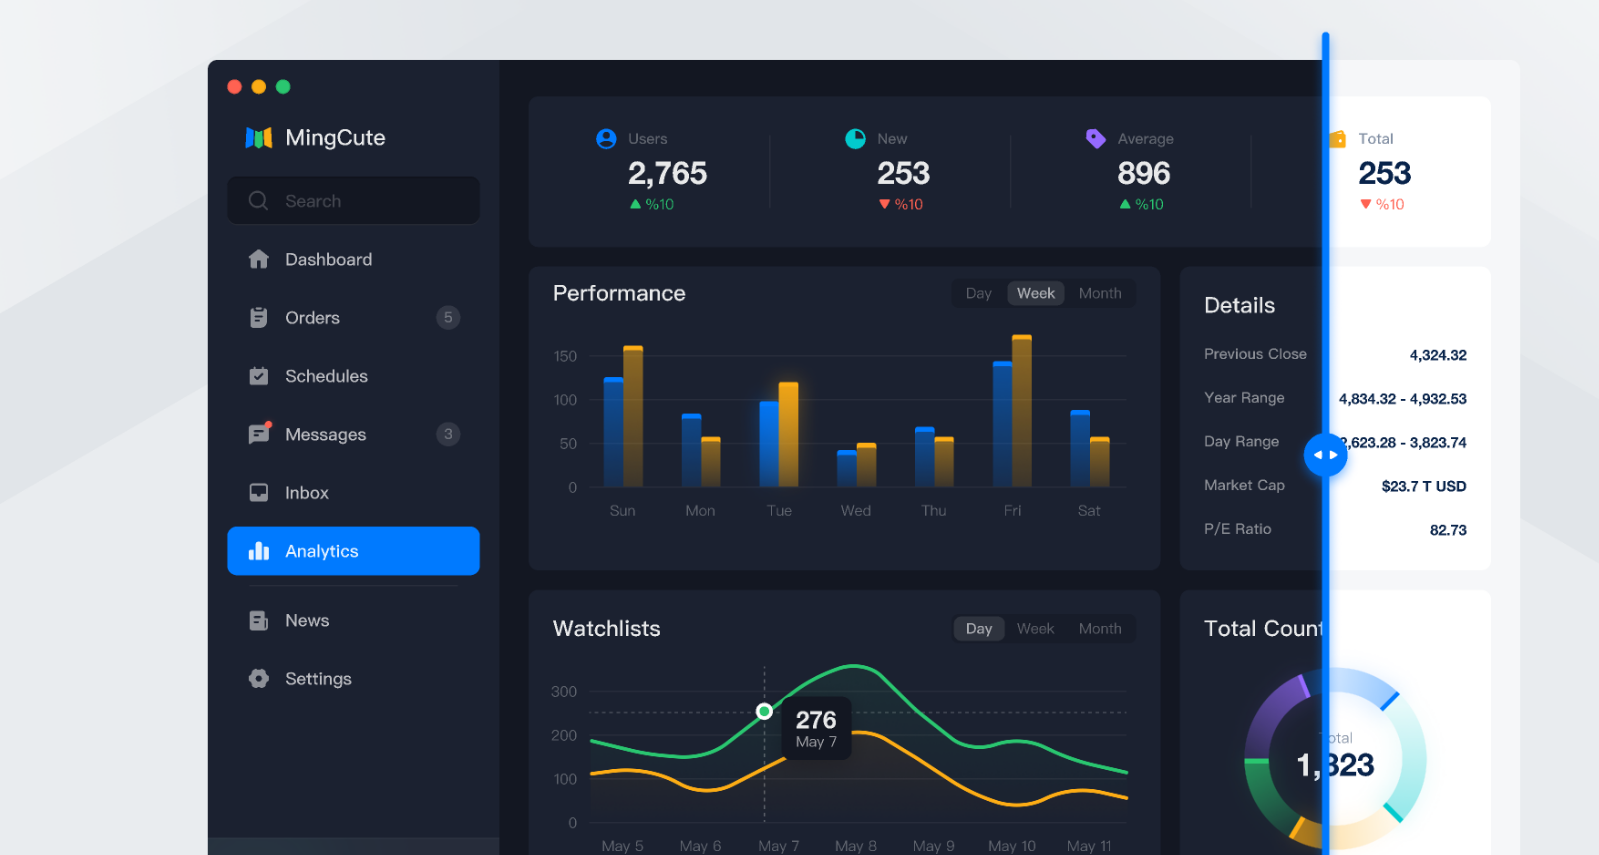
Task: Click the MingCute logo icon
Action: [x=259, y=138]
